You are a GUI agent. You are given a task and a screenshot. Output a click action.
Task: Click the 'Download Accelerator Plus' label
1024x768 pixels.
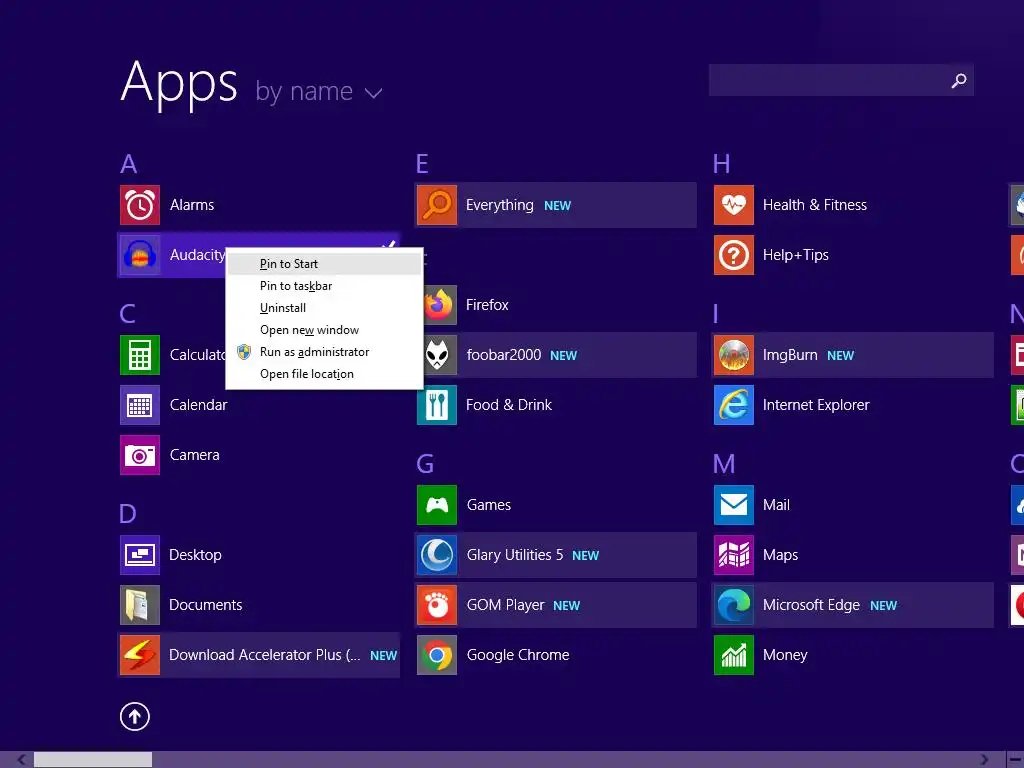[264, 655]
